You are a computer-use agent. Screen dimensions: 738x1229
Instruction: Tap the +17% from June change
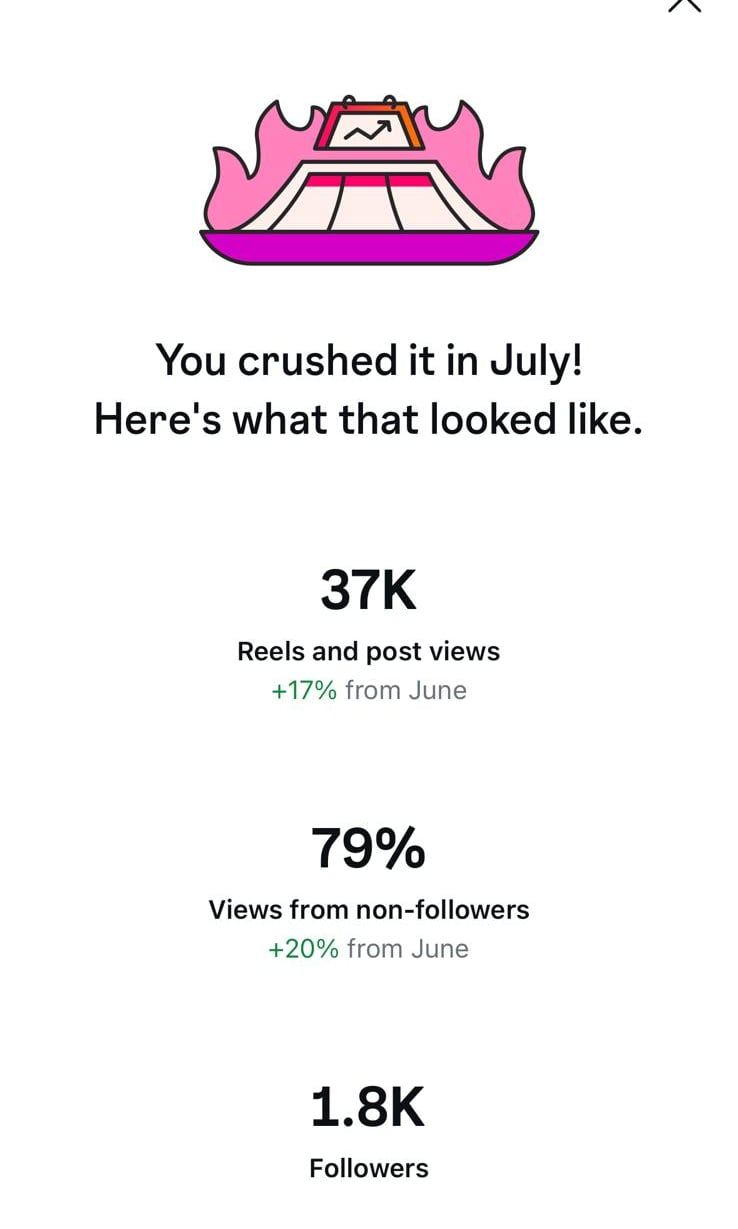coord(369,690)
